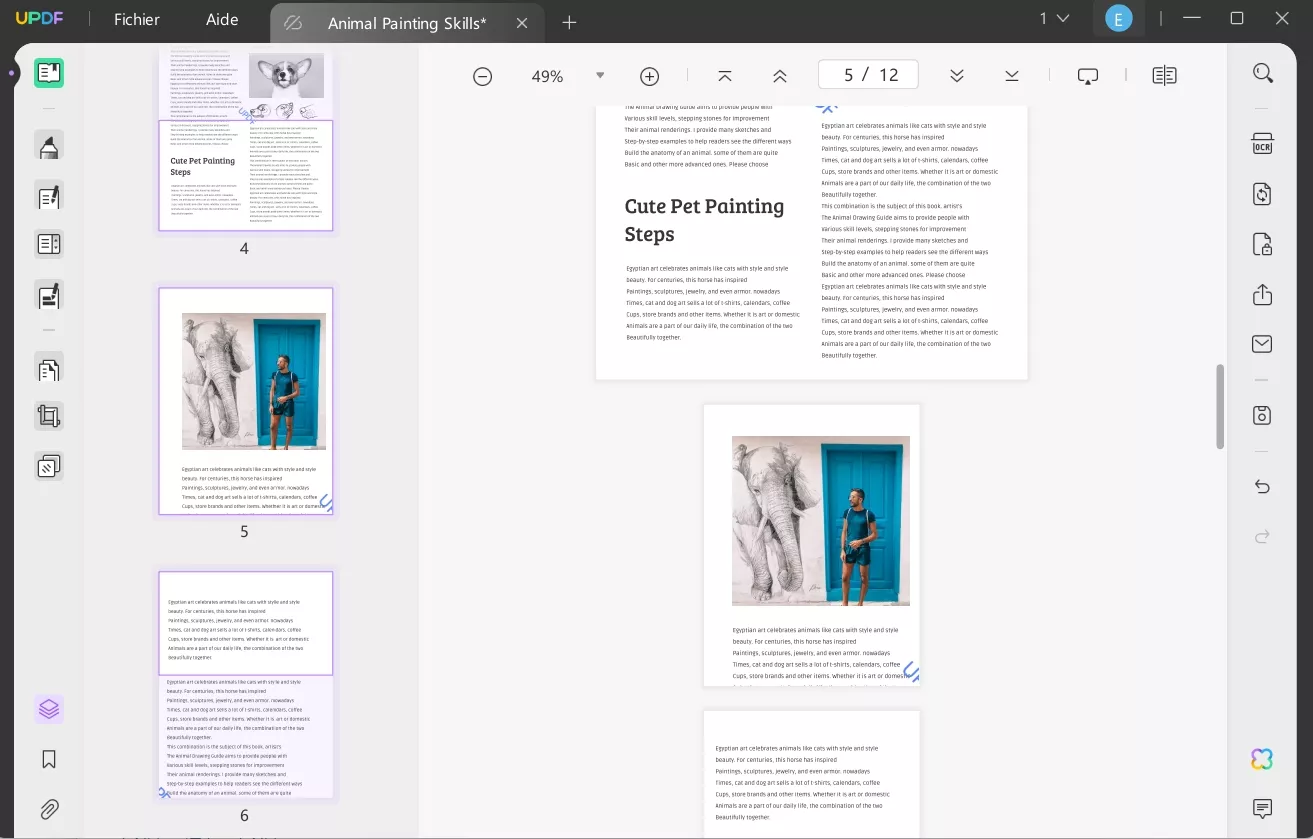This screenshot has width=1313, height=839.
Task: Open the window count dropdown showing 1
Action: pyautogui.click(x=1054, y=19)
